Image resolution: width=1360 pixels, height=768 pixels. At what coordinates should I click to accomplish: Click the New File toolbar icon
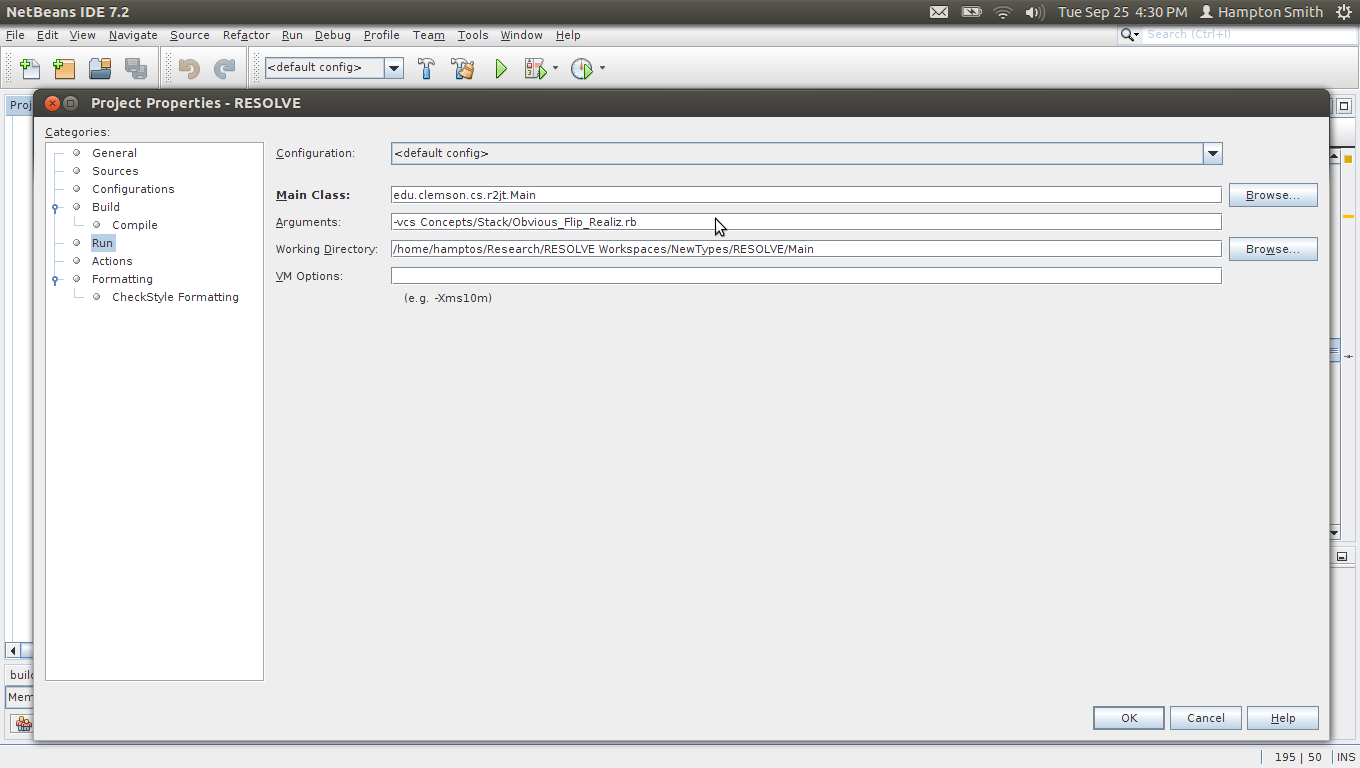(30, 69)
